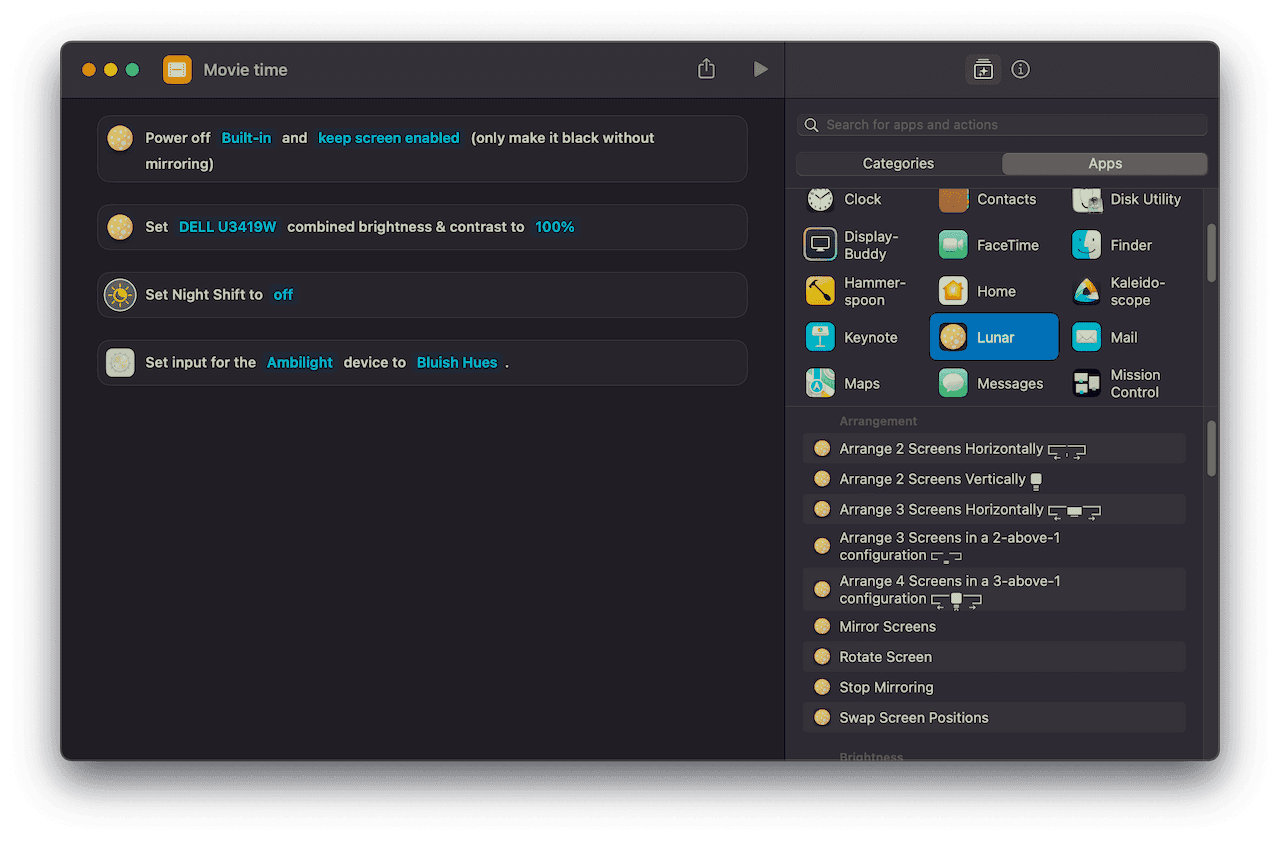The image size is (1280, 841).
Task: Switch to the Categories tab
Action: (898, 164)
